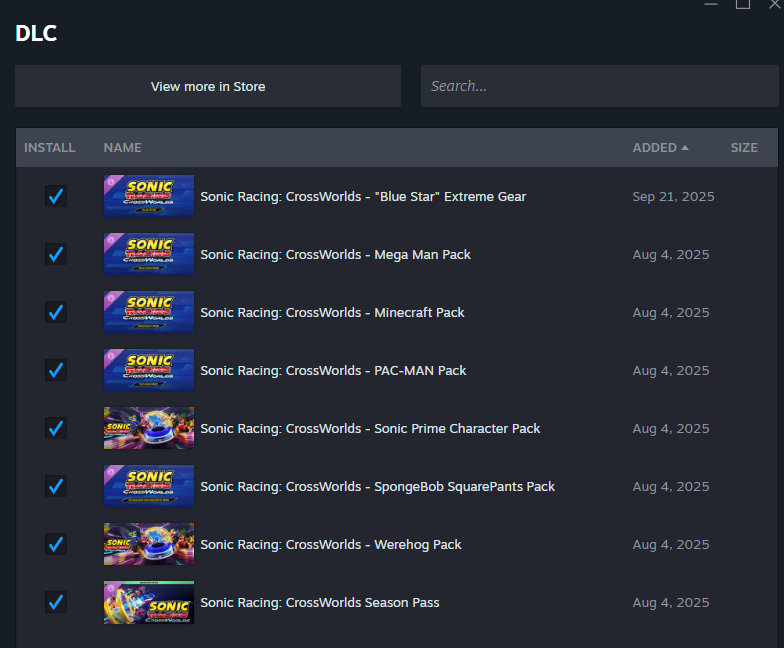Viewport: 784px width, 648px height.
Task: Click Sonic Prime Pack's "Aug 4, 2025" date
Action: pyautogui.click(x=670, y=428)
